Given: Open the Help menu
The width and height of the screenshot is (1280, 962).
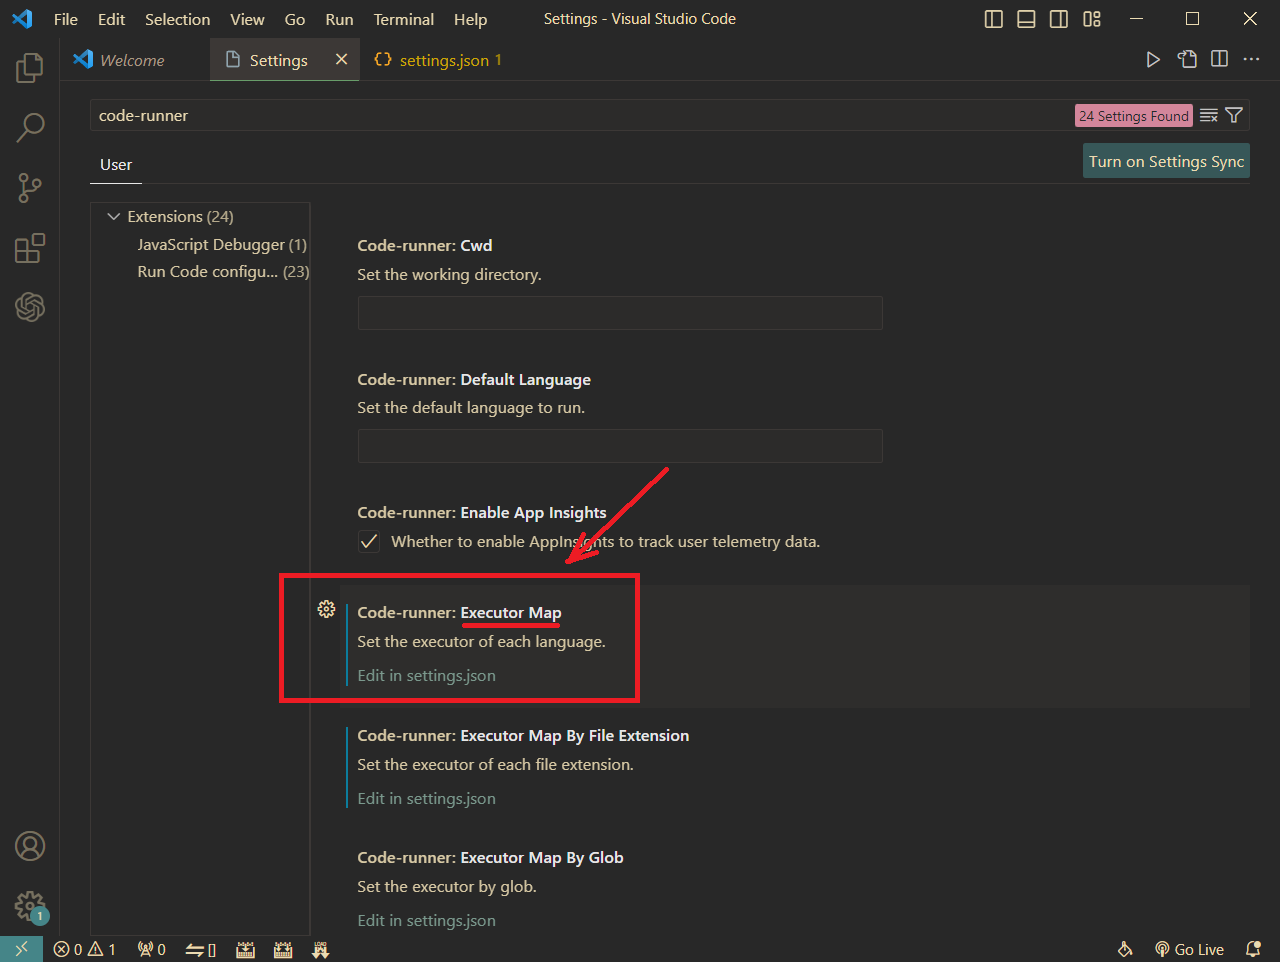Looking at the screenshot, I should pyautogui.click(x=470, y=19).
